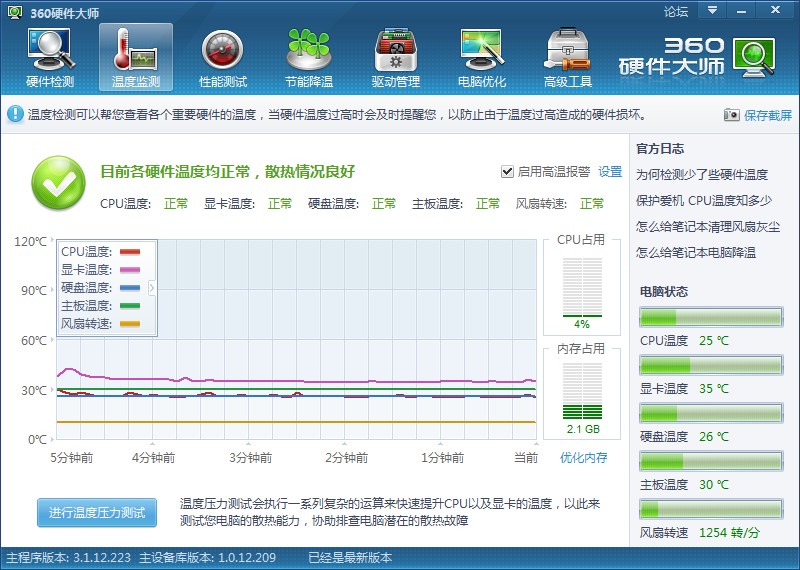Click the 内存占用 memory usage meter
800x570 pixels.
pyautogui.click(x=582, y=391)
